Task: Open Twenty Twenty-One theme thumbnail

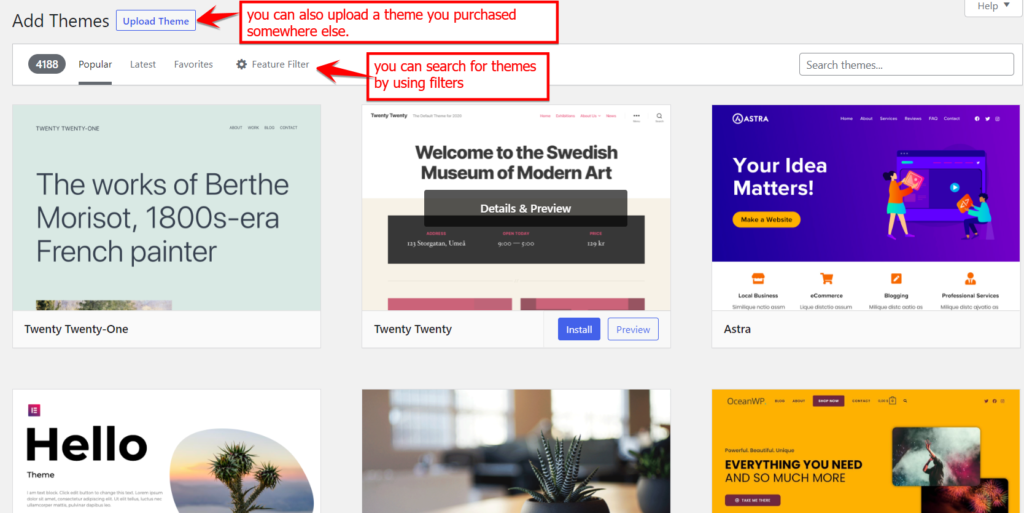Action: 167,208
